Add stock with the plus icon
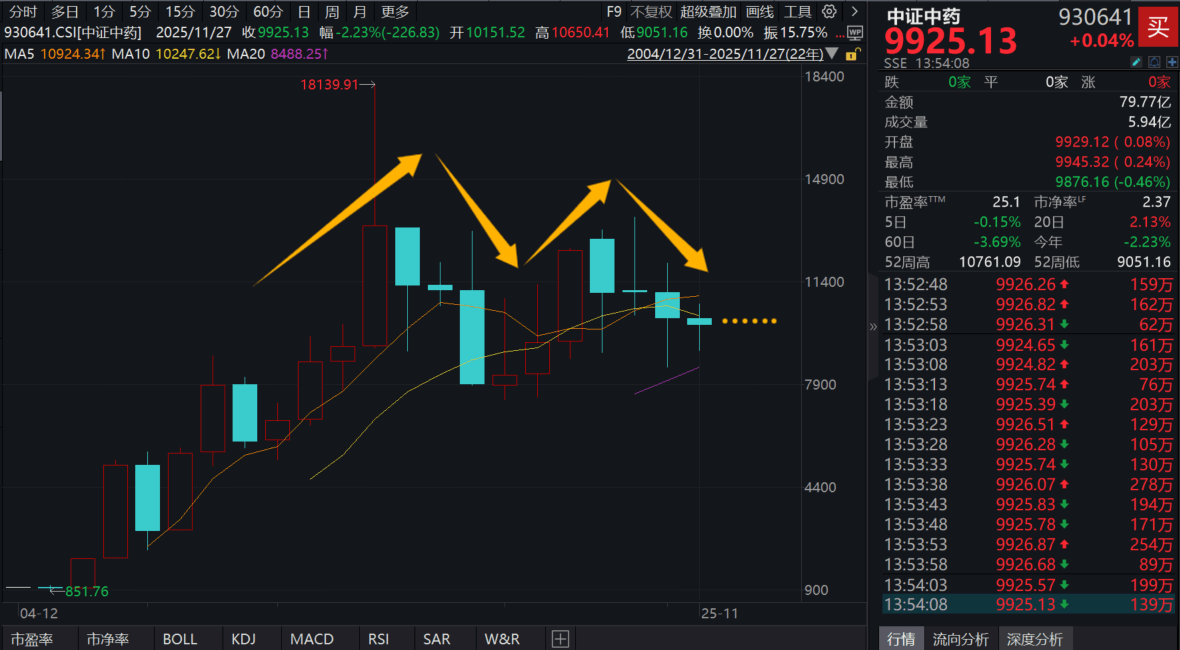Viewport: 1180px width, 650px height. click(1170, 62)
